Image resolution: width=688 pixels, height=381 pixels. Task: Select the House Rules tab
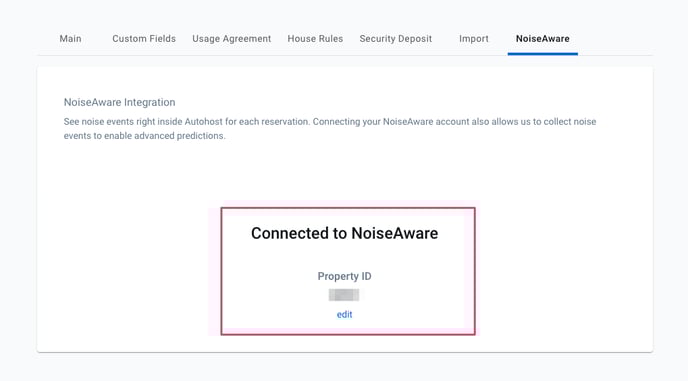[x=315, y=39]
